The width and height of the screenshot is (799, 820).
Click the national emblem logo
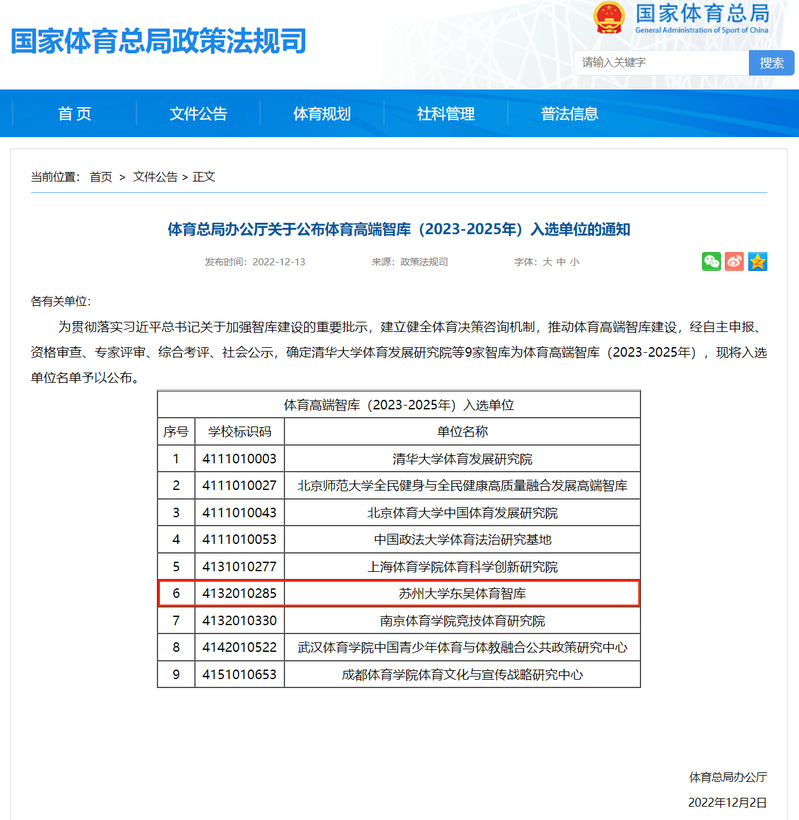pyautogui.click(x=609, y=18)
